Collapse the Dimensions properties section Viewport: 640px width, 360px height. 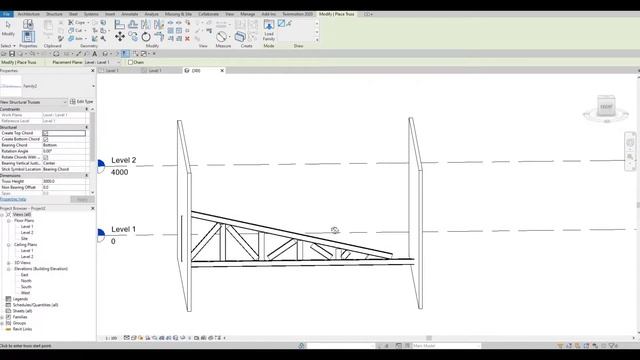(x=87, y=176)
